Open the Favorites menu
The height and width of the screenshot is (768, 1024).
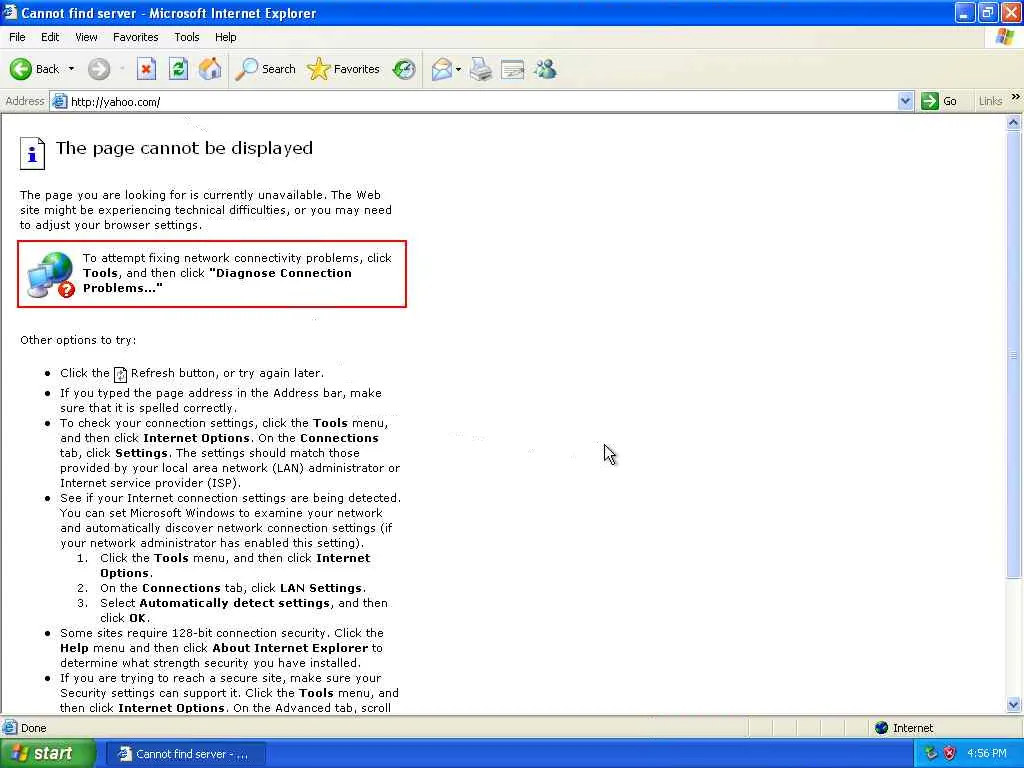click(135, 37)
